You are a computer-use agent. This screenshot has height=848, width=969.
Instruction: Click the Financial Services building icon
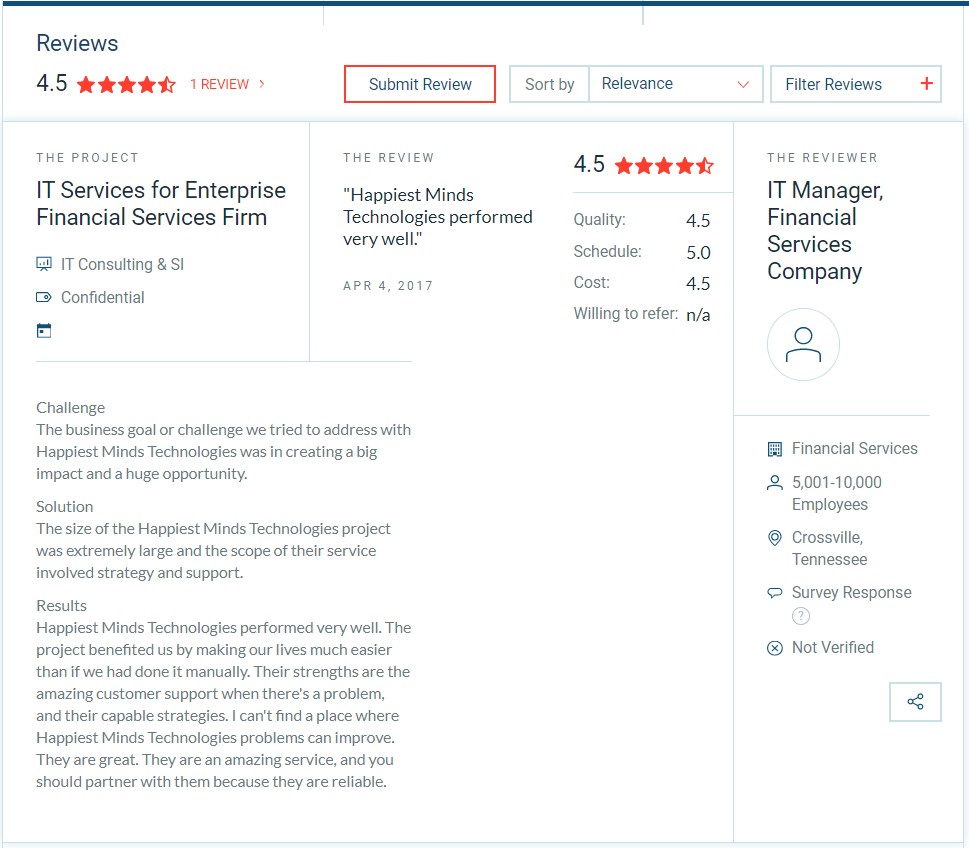[x=774, y=449]
